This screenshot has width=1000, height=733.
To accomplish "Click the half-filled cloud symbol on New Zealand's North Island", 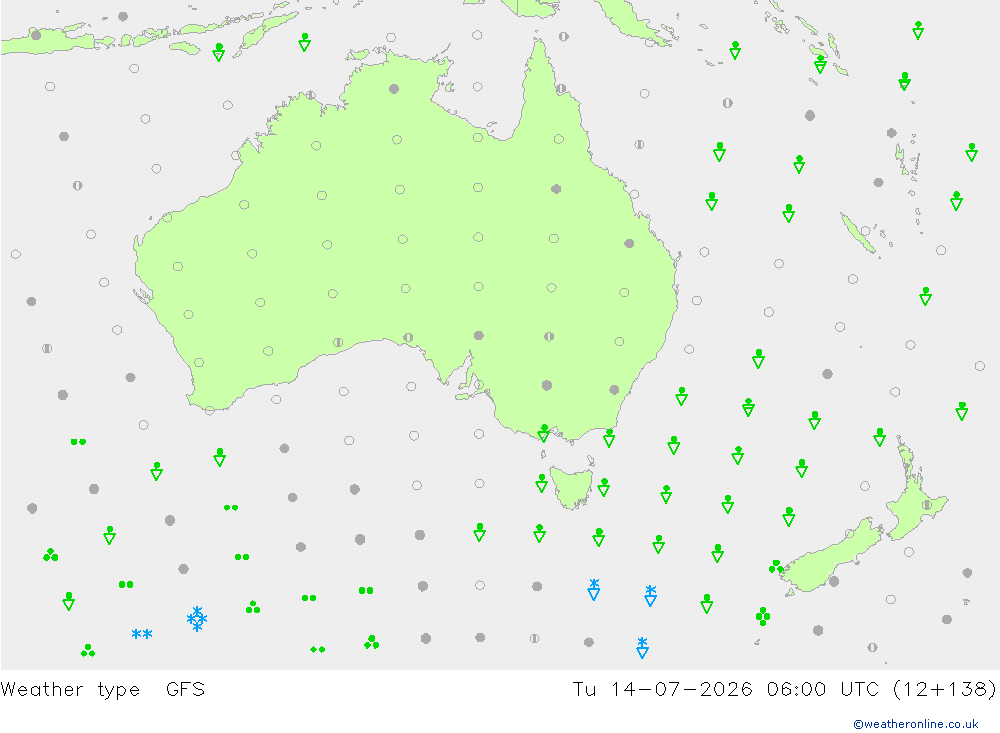I will point(927,505).
